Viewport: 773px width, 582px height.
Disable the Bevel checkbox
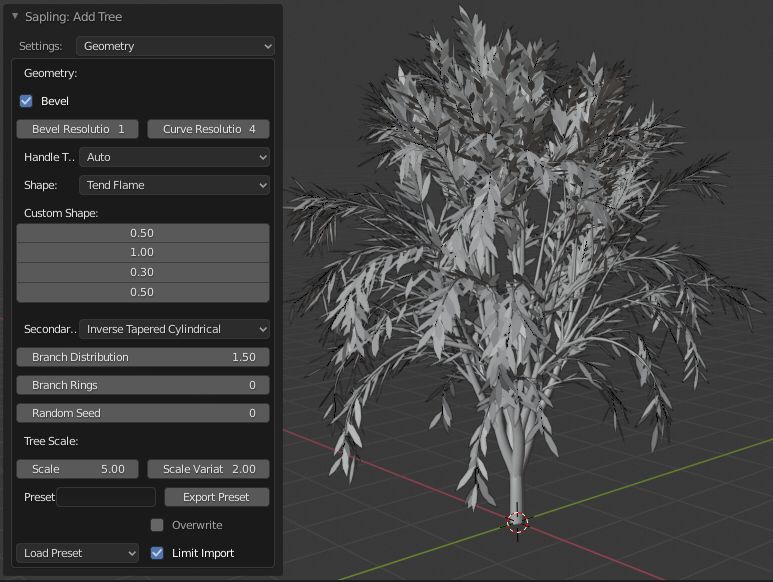tap(27, 101)
